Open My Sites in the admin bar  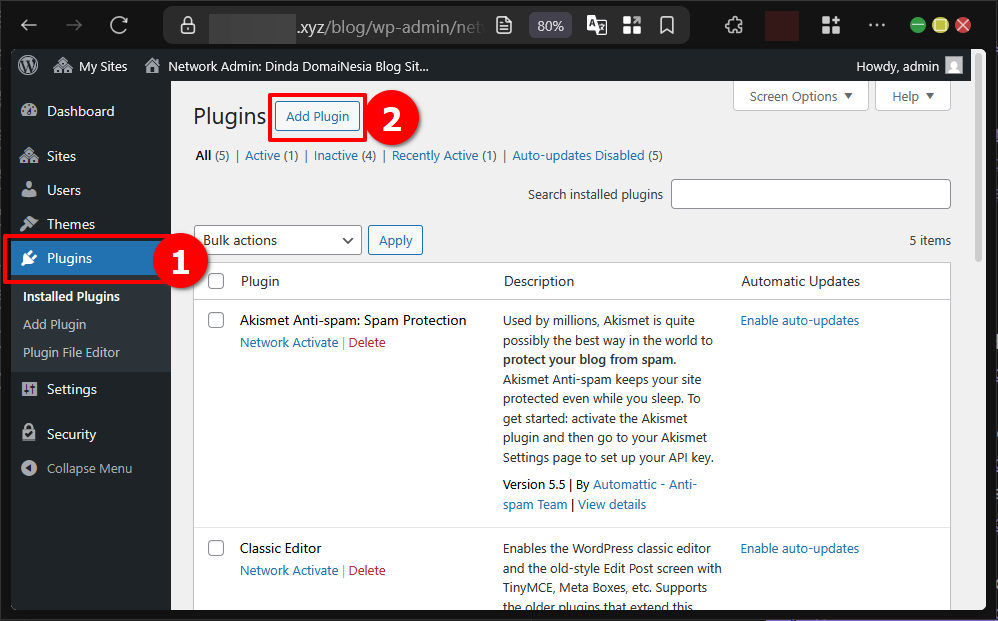click(x=90, y=66)
